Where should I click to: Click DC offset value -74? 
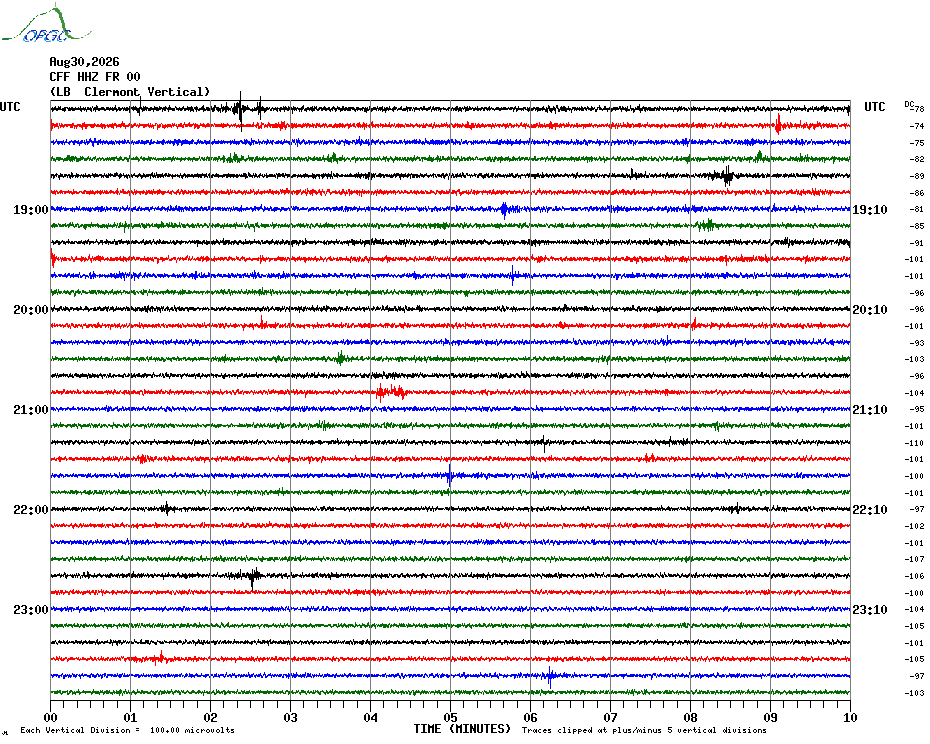click(917, 126)
